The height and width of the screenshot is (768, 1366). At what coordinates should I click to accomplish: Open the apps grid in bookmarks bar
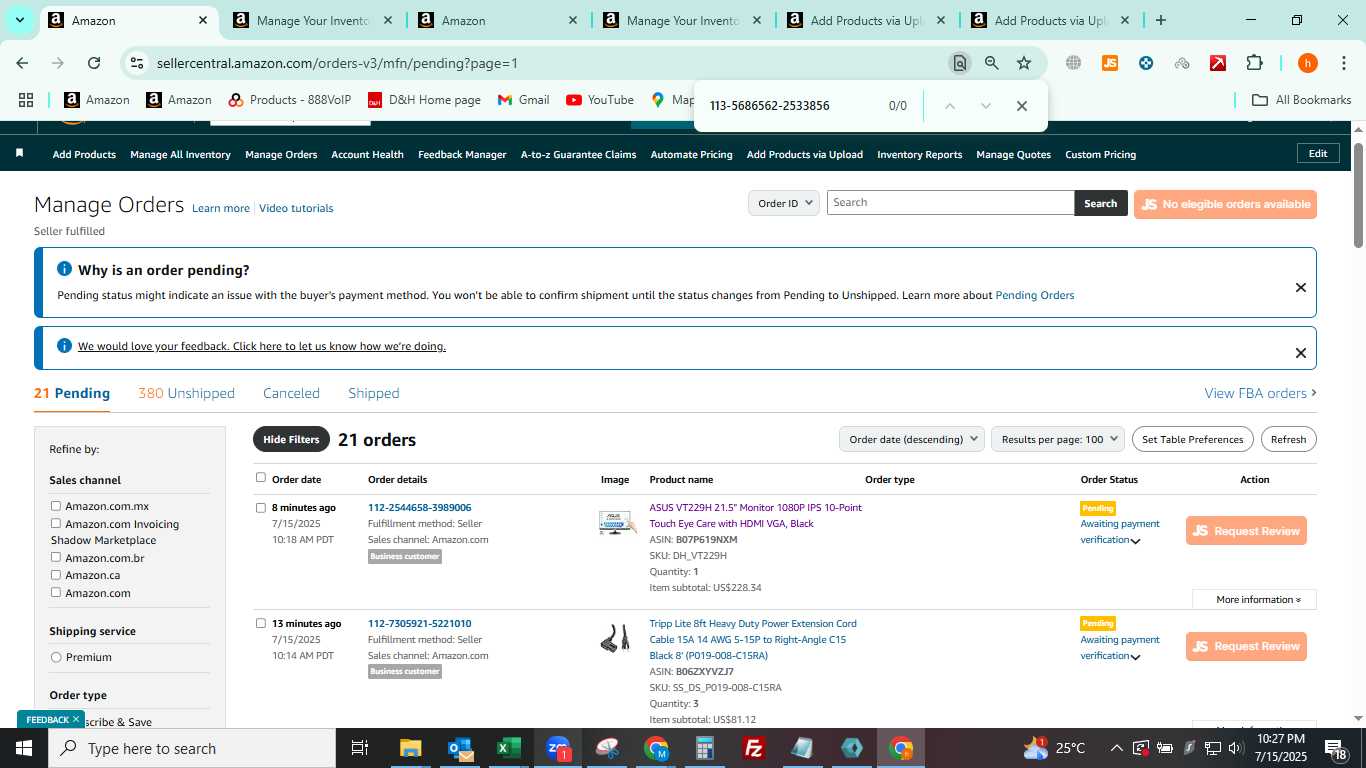click(26, 100)
